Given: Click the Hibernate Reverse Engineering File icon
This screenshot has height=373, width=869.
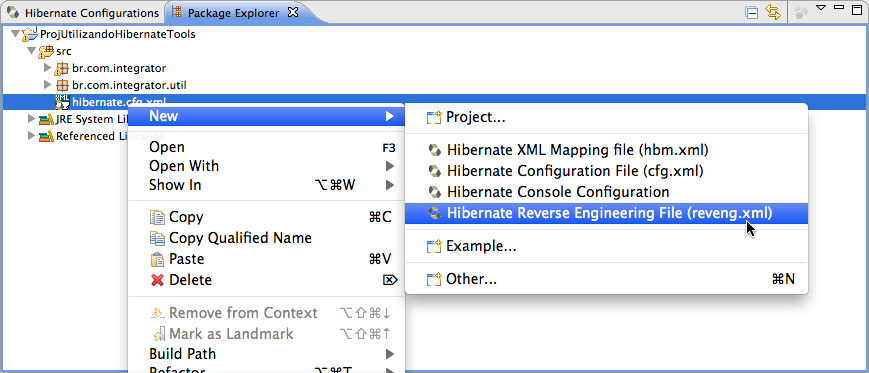Looking at the screenshot, I should (x=435, y=213).
